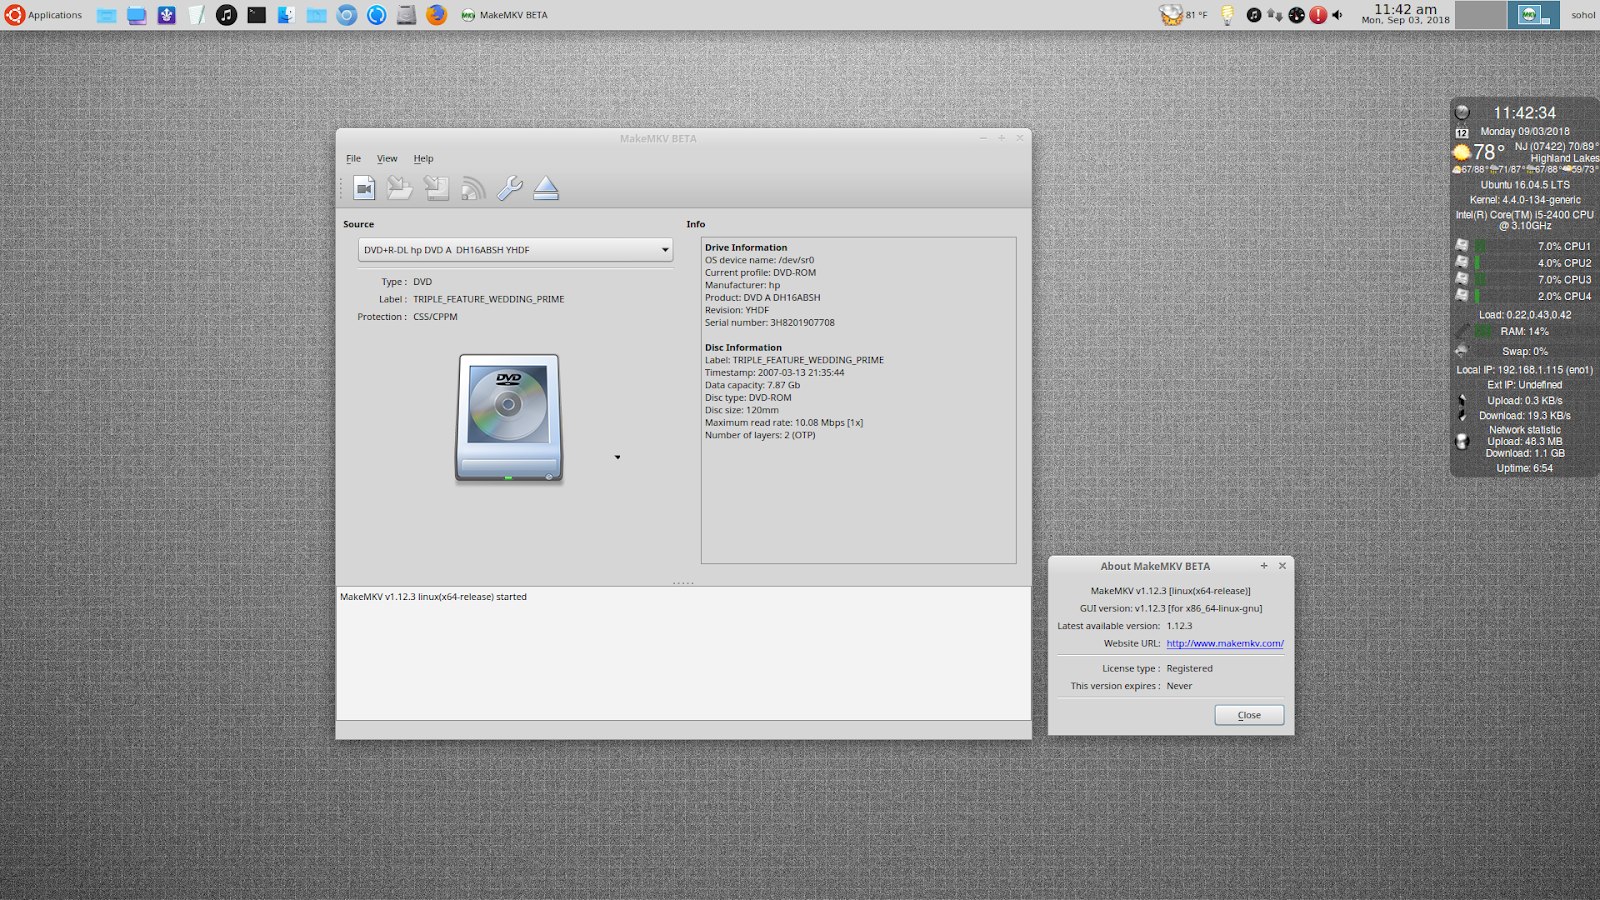This screenshot has width=1600, height=900.
Task: Open the File menu
Action: pyautogui.click(x=353, y=158)
